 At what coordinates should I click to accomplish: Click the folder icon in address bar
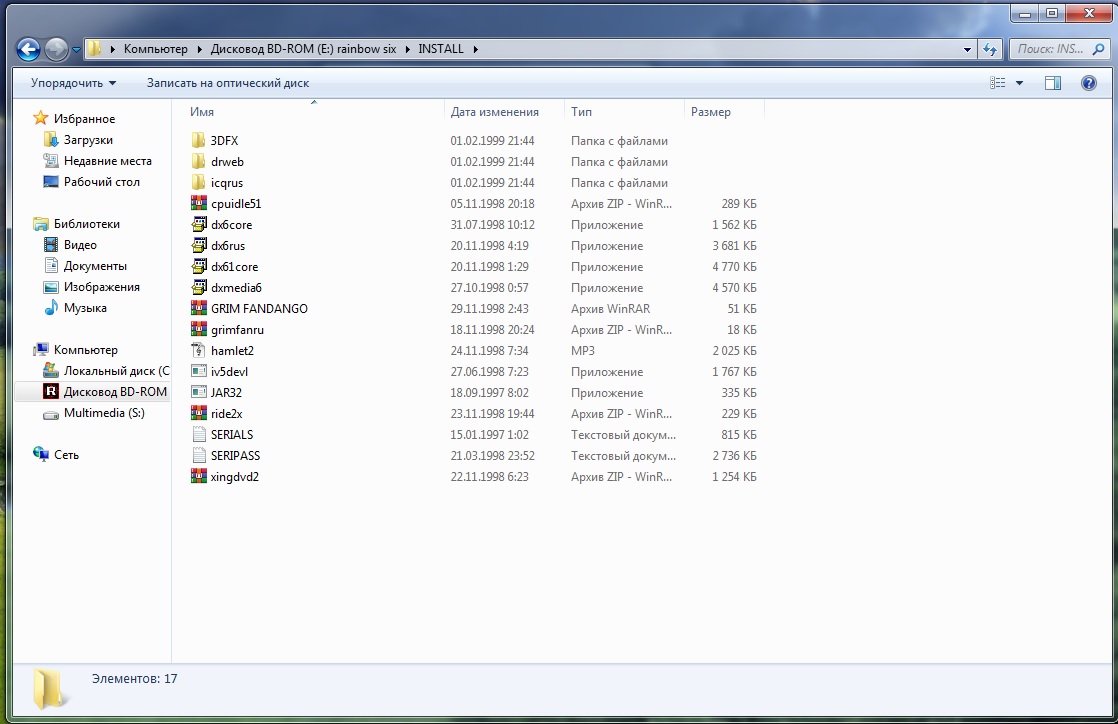tap(94, 49)
